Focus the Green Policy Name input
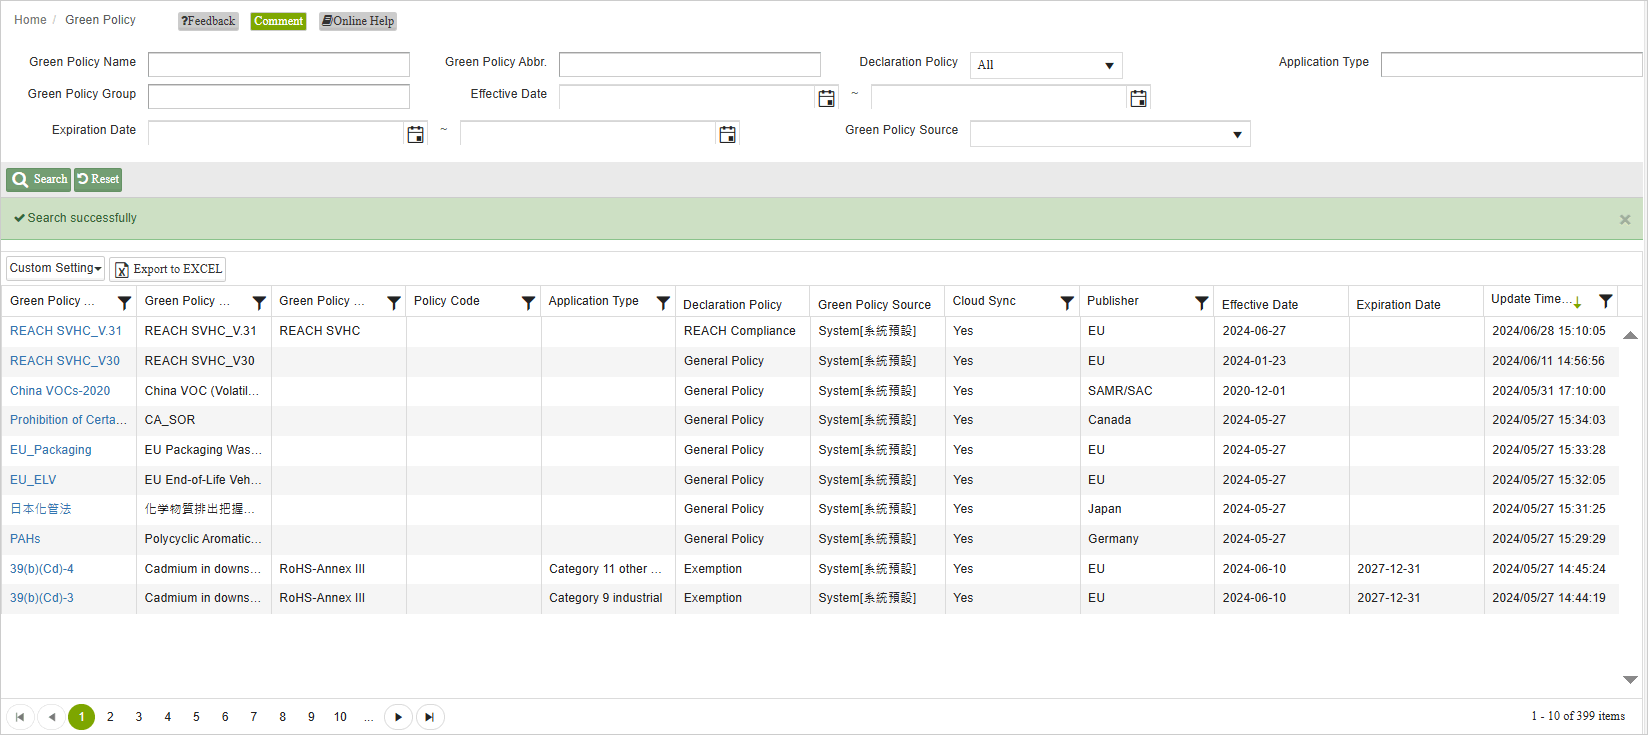This screenshot has width=1648, height=735. (x=279, y=65)
